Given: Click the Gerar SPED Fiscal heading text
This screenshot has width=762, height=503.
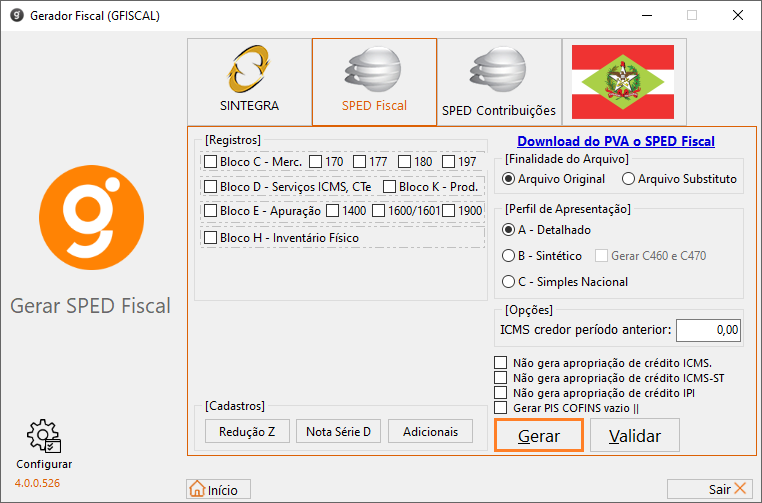Looking at the screenshot, I should pos(90,306).
